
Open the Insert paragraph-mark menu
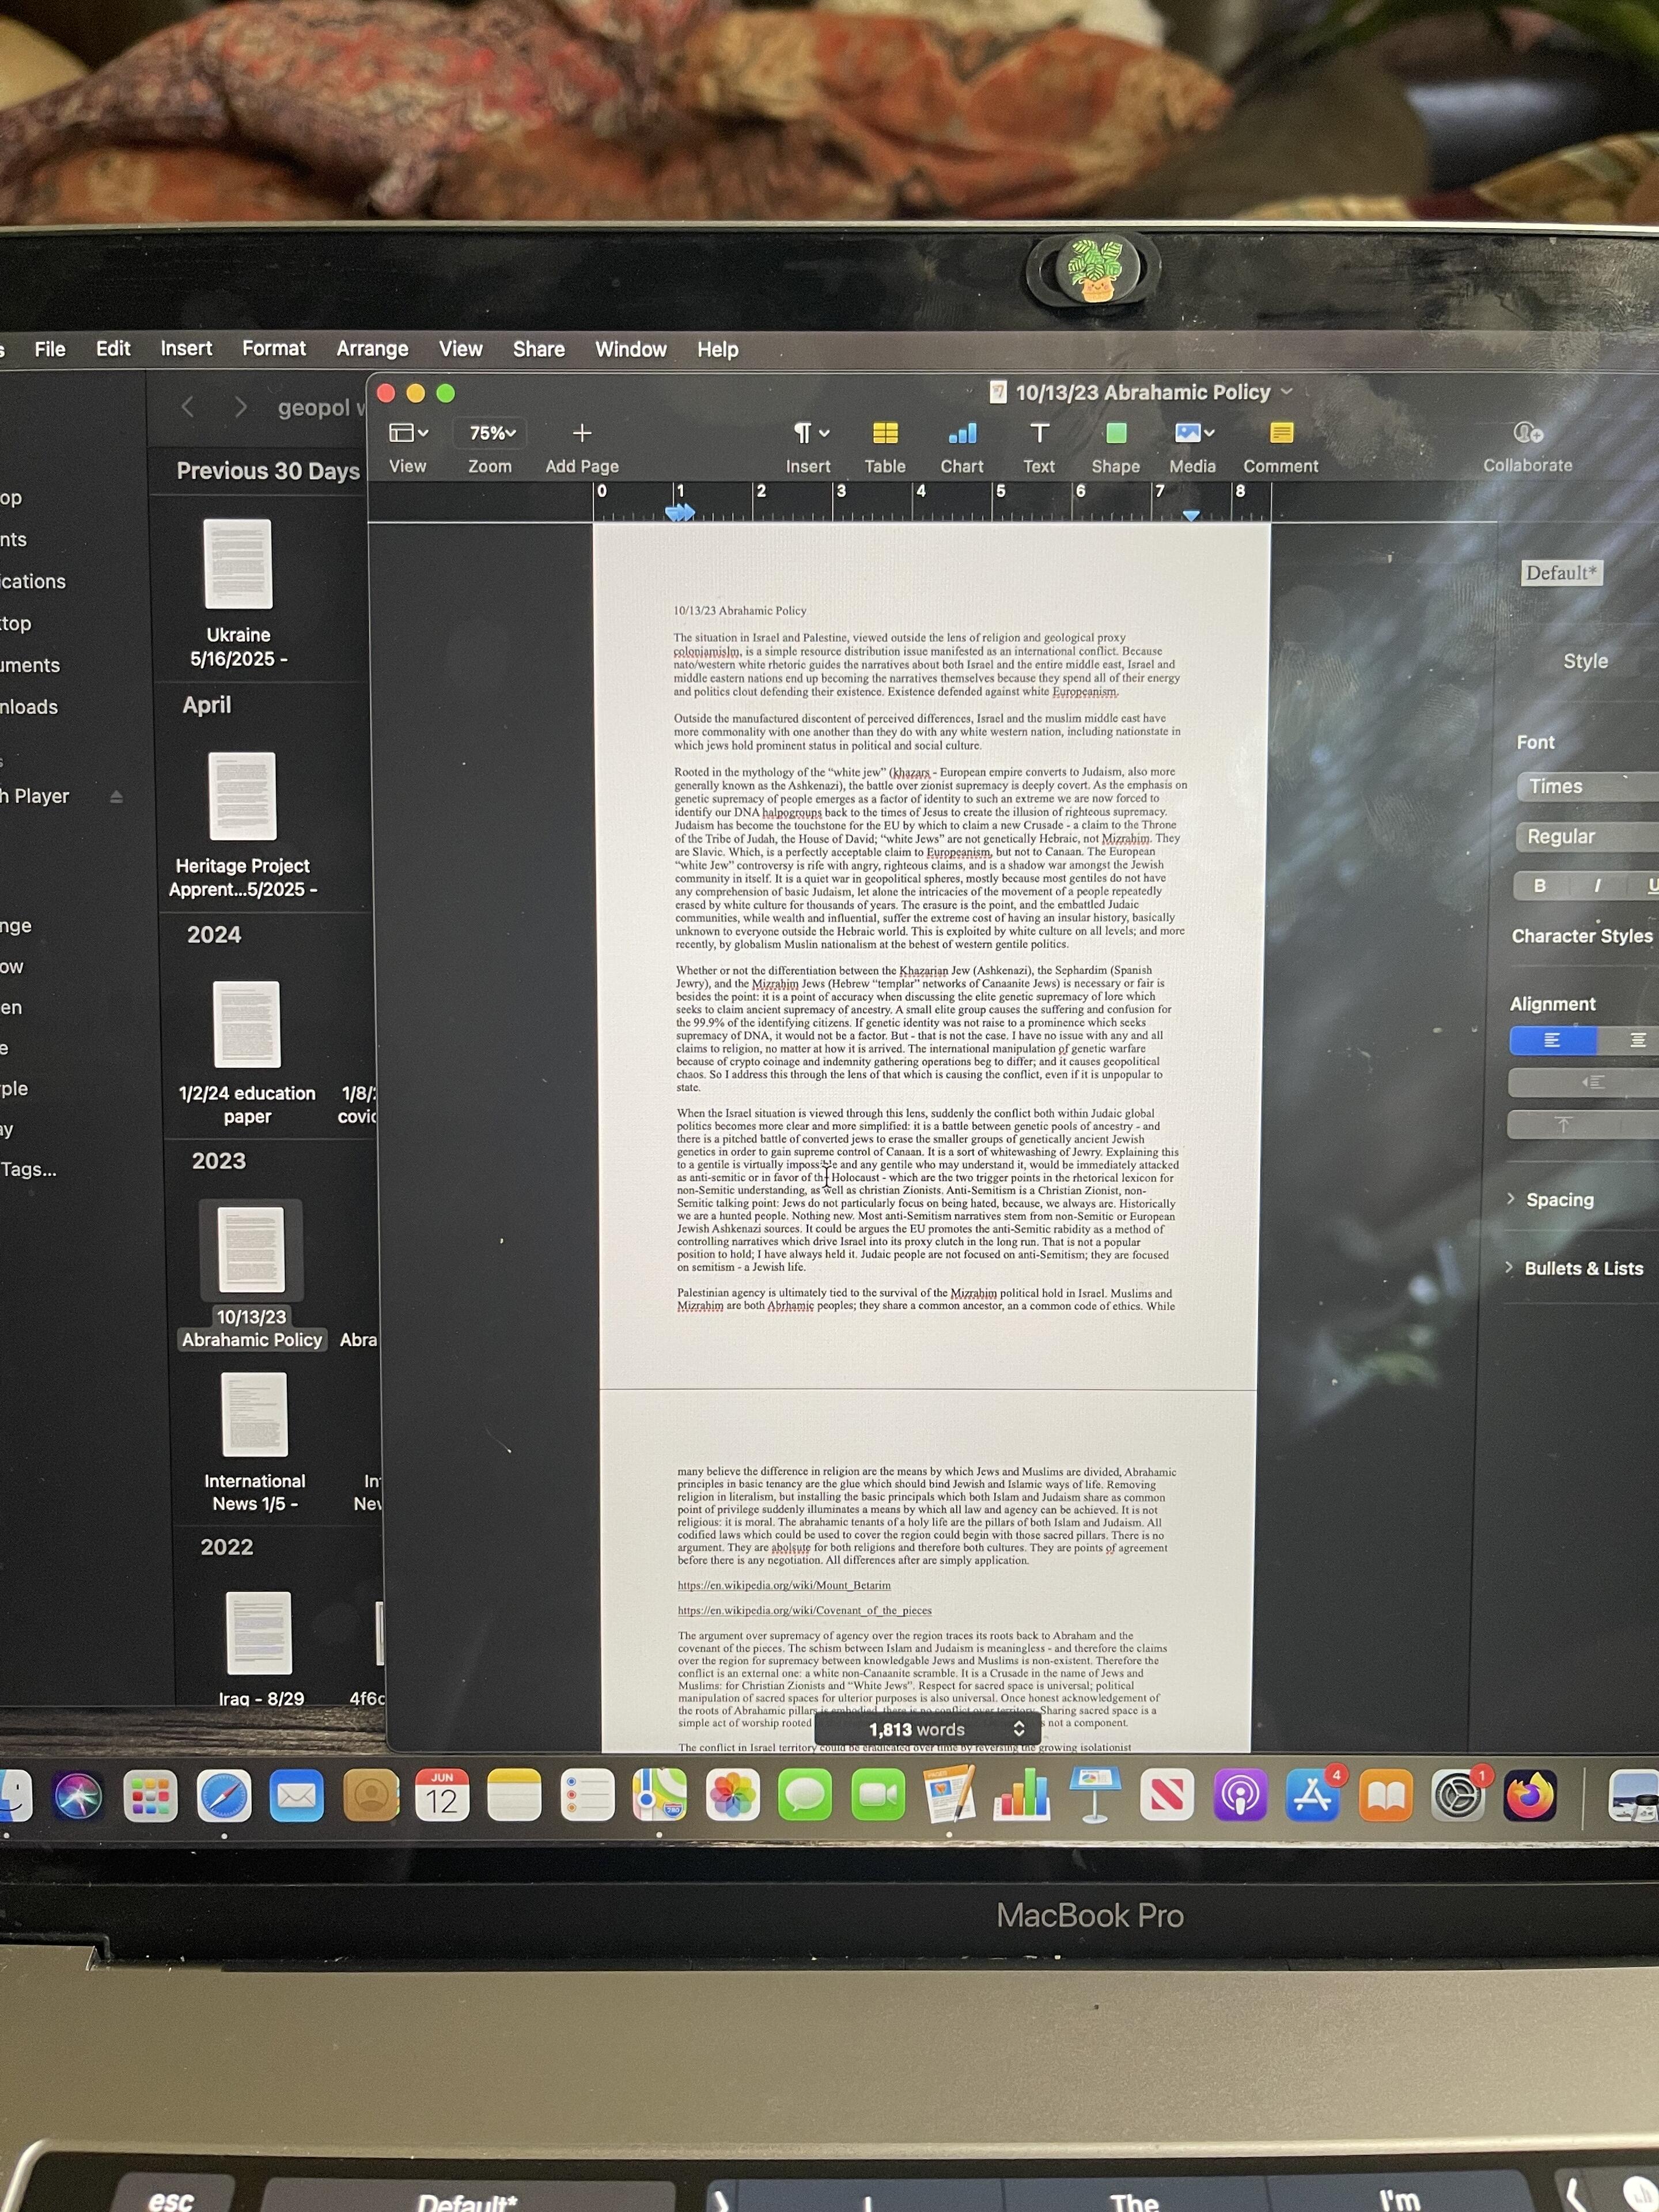click(x=811, y=433)
